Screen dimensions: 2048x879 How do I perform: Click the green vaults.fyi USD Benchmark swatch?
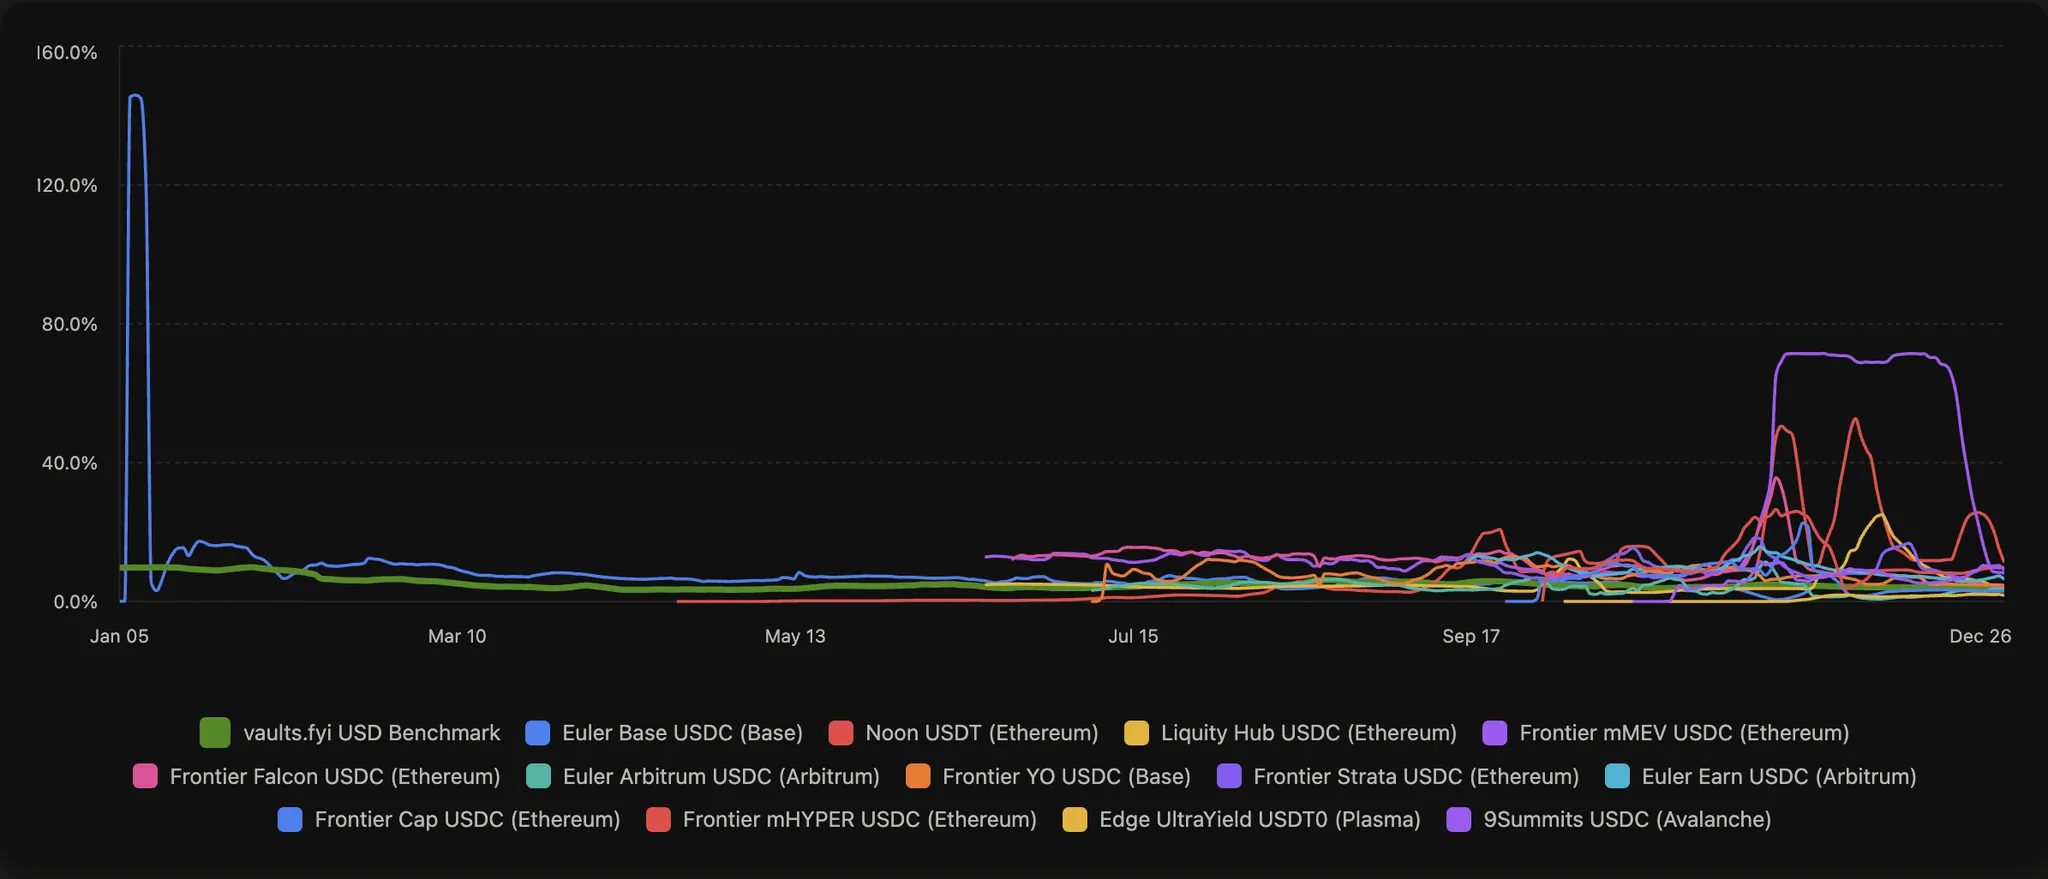click(x=215, y=733)
